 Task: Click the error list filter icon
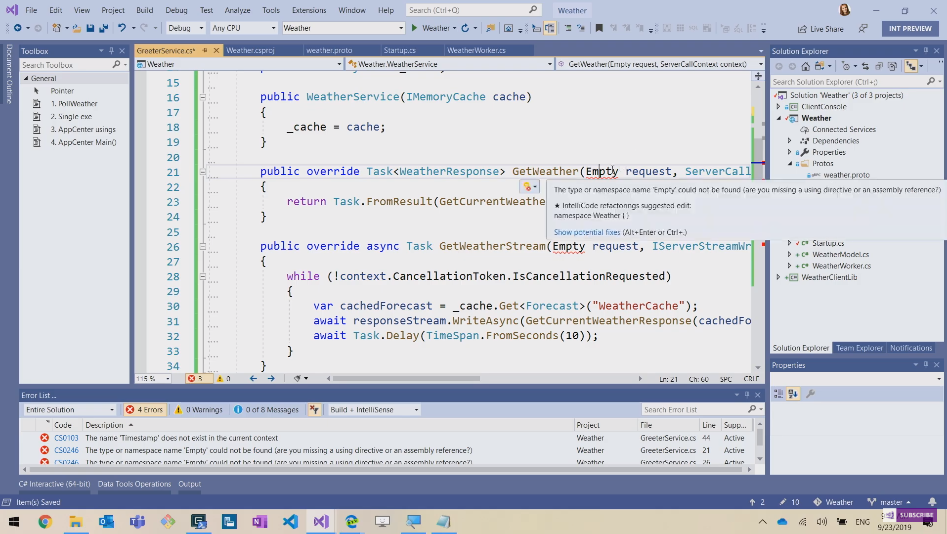[x=314, y=409]
